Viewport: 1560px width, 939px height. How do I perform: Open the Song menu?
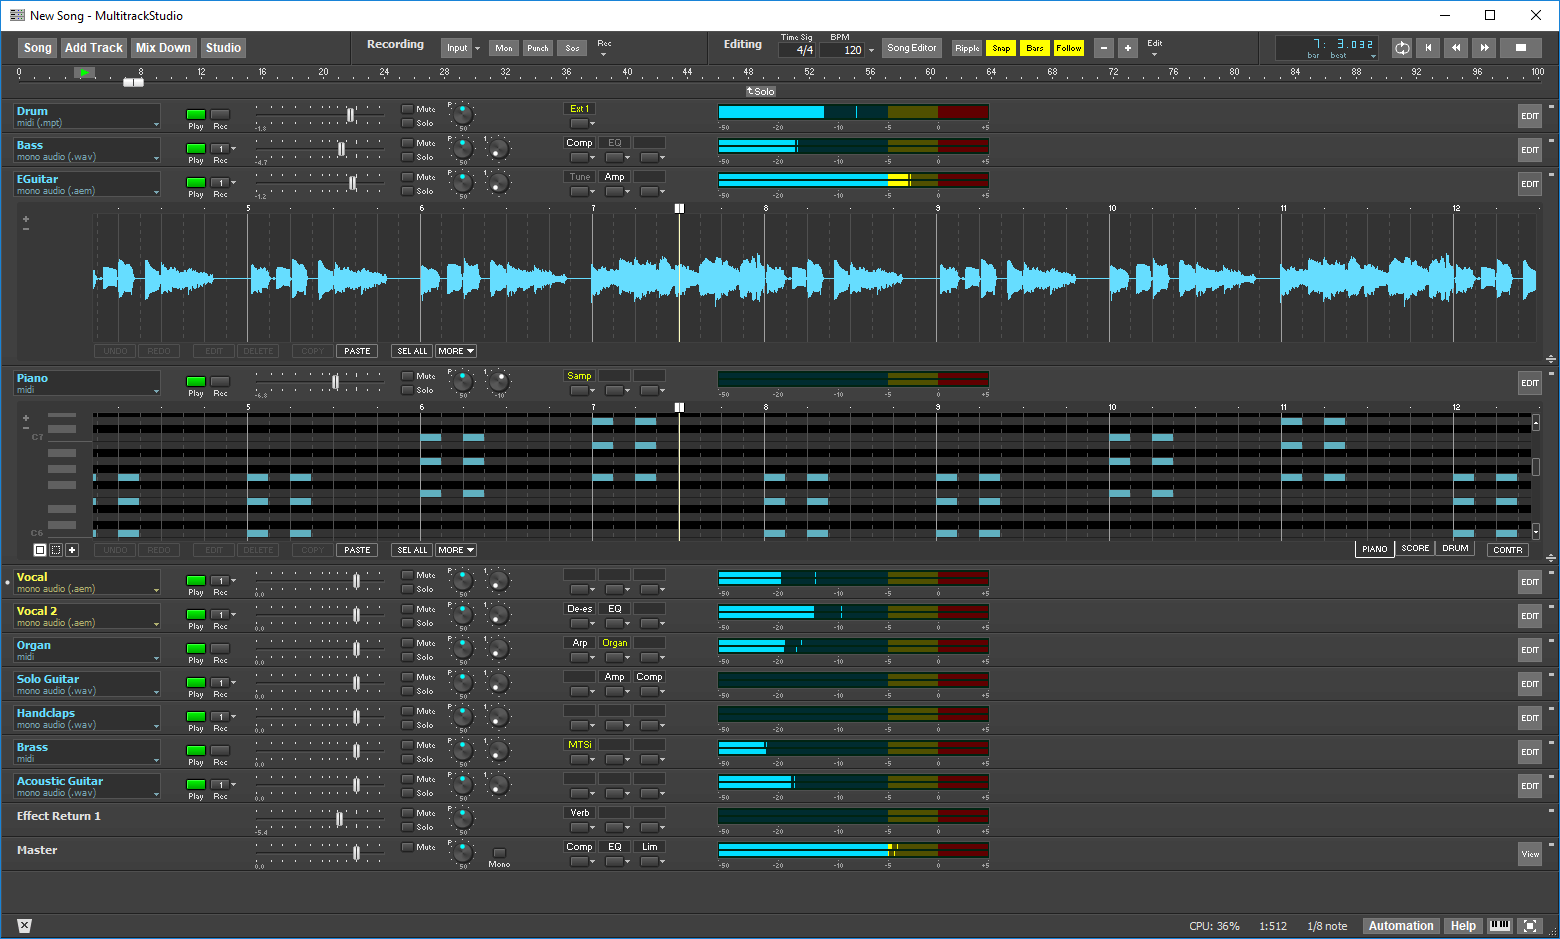click(37, 48)
